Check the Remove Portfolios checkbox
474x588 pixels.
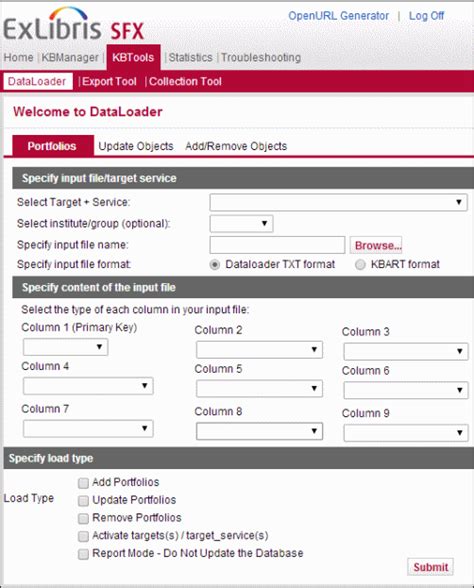[x=83, y=519]
